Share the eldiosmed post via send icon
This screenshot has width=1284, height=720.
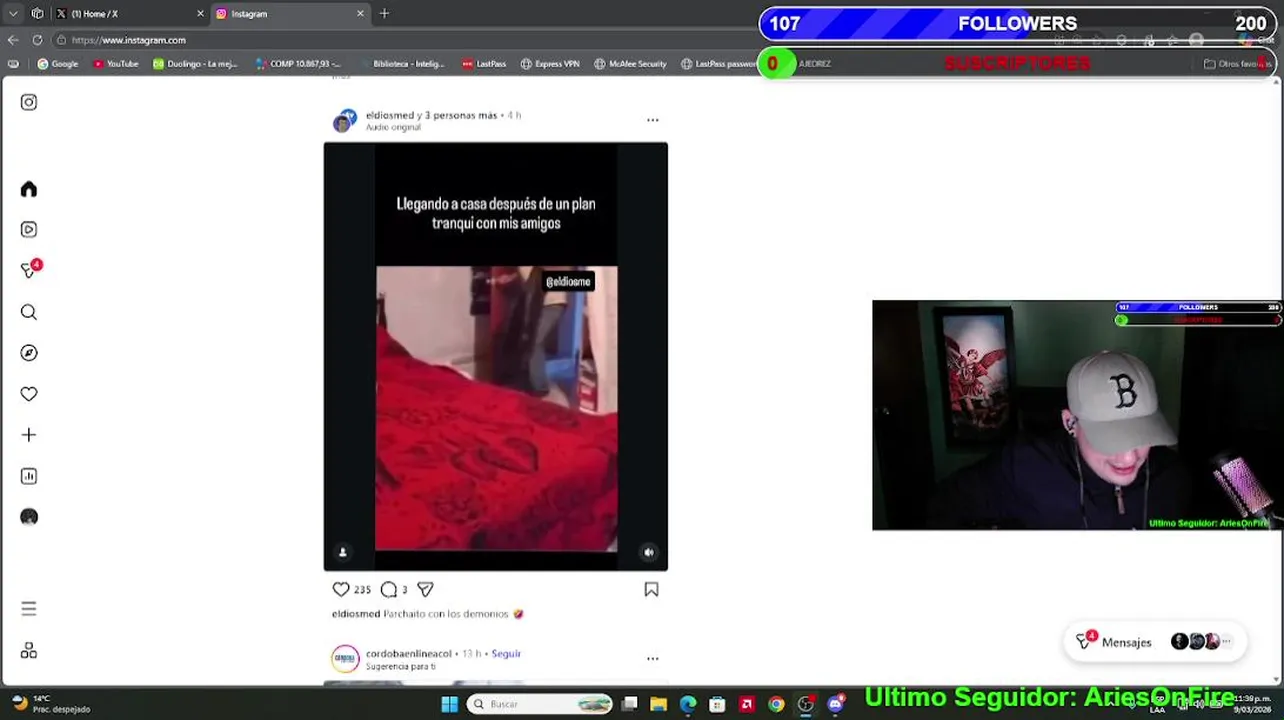pos(425,589)
